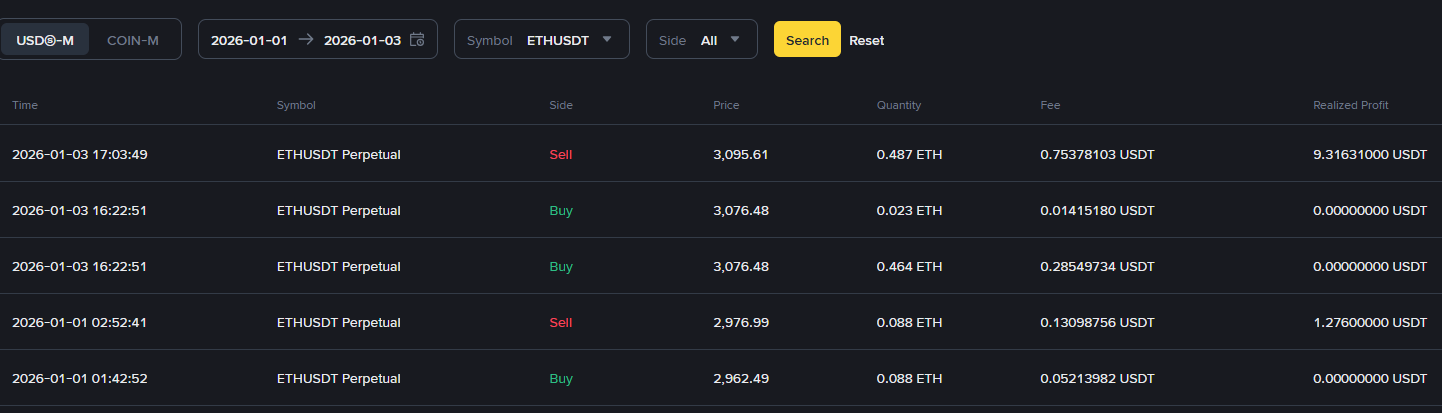Expand the Symbol ETHUSDT dropdown
Viewport: 1442px width, 413px height.
click(x=542, y=40)
